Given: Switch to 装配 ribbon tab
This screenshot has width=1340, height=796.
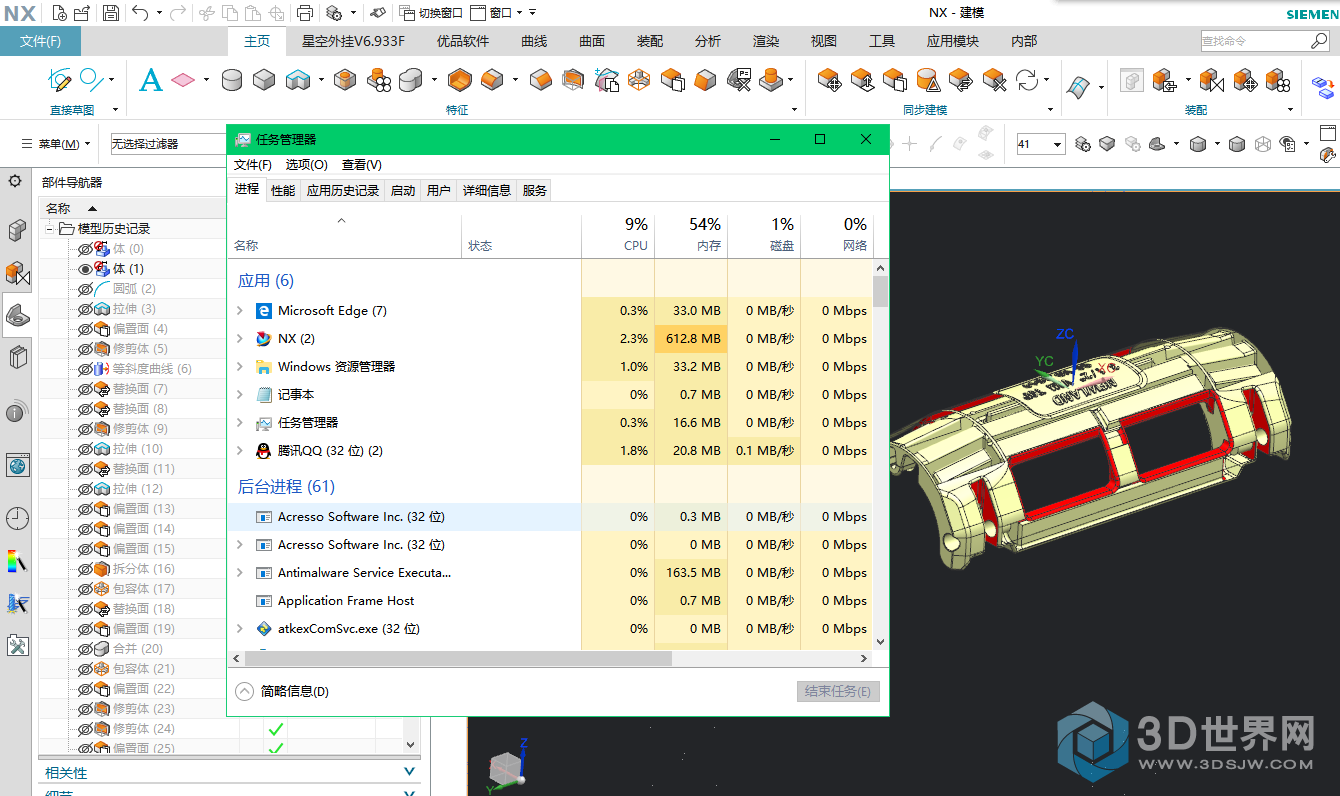Looking at the screenshot, I should (650, 41).
